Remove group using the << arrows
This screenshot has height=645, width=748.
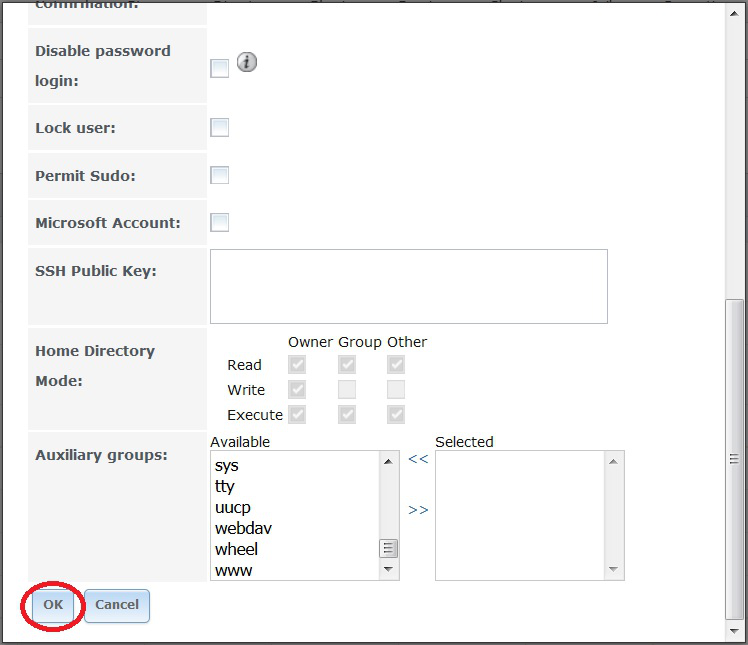(418, 459)
